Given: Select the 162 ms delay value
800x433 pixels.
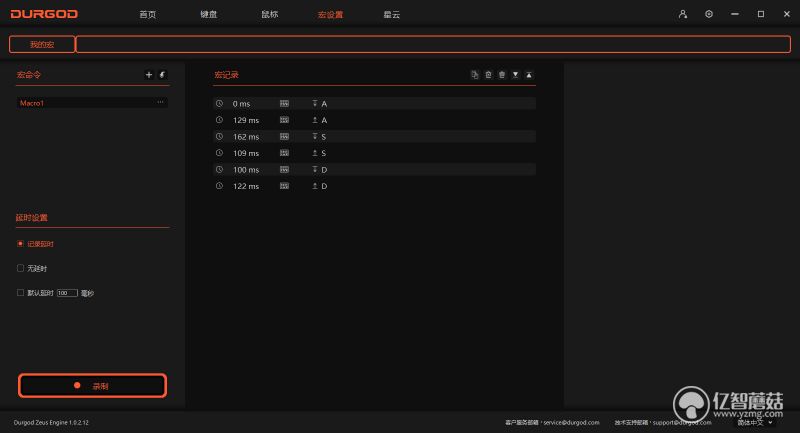Looking at the screenshot, I should click(x=246, y=137).
